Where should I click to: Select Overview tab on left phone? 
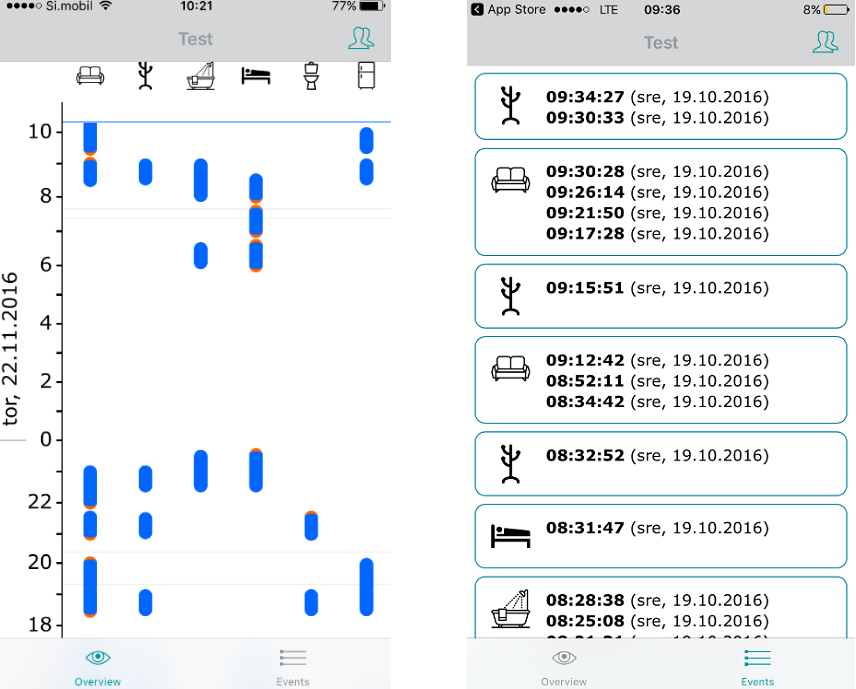click(98, 667)
